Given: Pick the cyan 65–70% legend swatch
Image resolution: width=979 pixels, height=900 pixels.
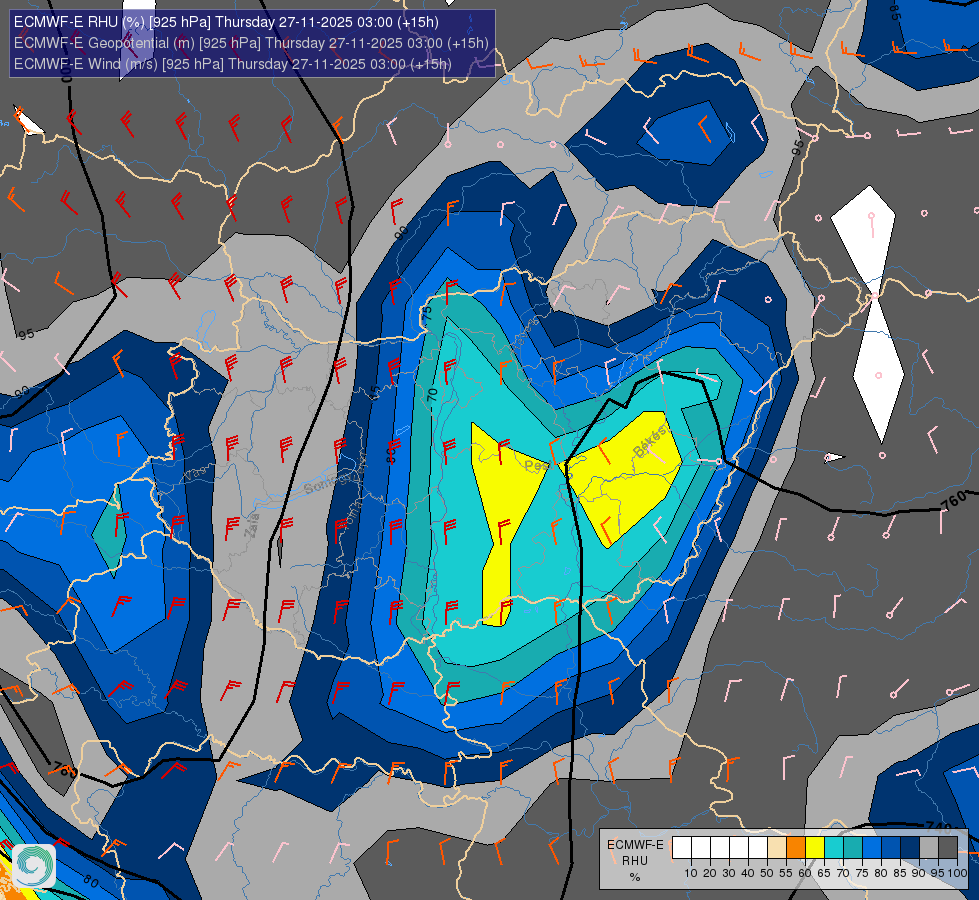Looking at the screenshot, I should click(x=834, y=848).
